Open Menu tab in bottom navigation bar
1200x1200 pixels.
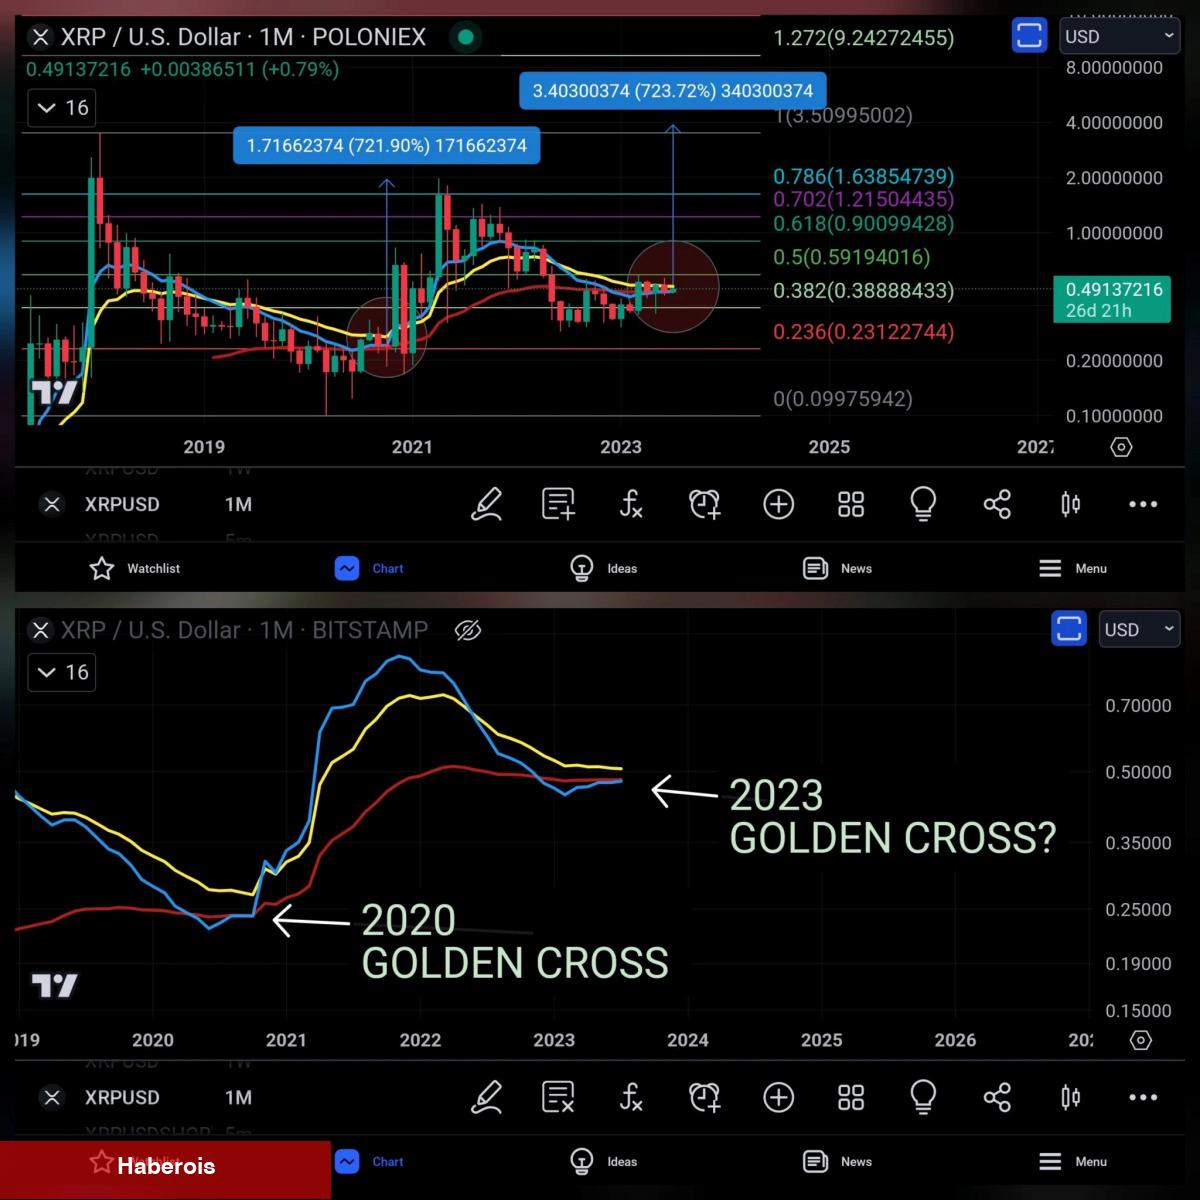(x=1072, y=1161)
